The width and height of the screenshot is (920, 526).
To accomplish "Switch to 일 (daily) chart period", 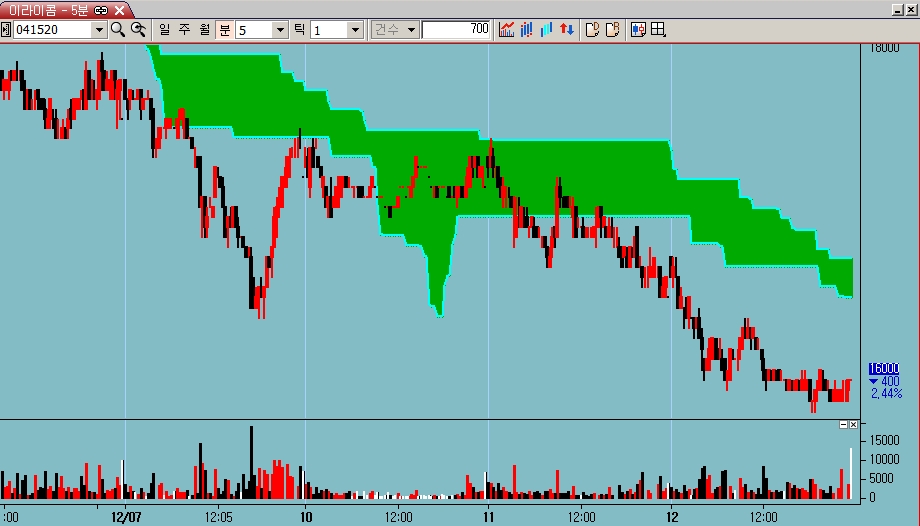I will pos(164,29).
